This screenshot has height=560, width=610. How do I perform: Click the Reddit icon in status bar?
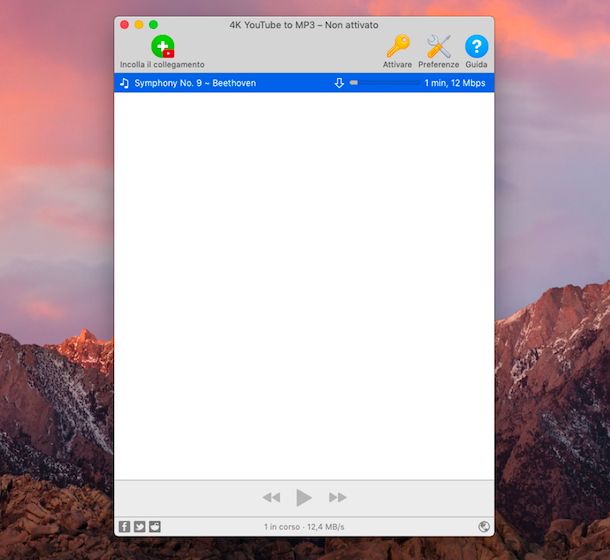point(154,526)
